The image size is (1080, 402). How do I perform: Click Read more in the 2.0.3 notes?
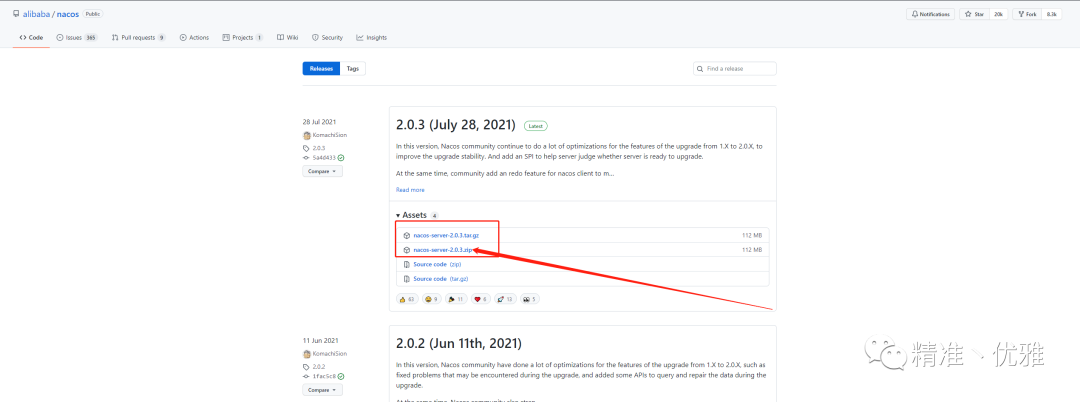410,190
